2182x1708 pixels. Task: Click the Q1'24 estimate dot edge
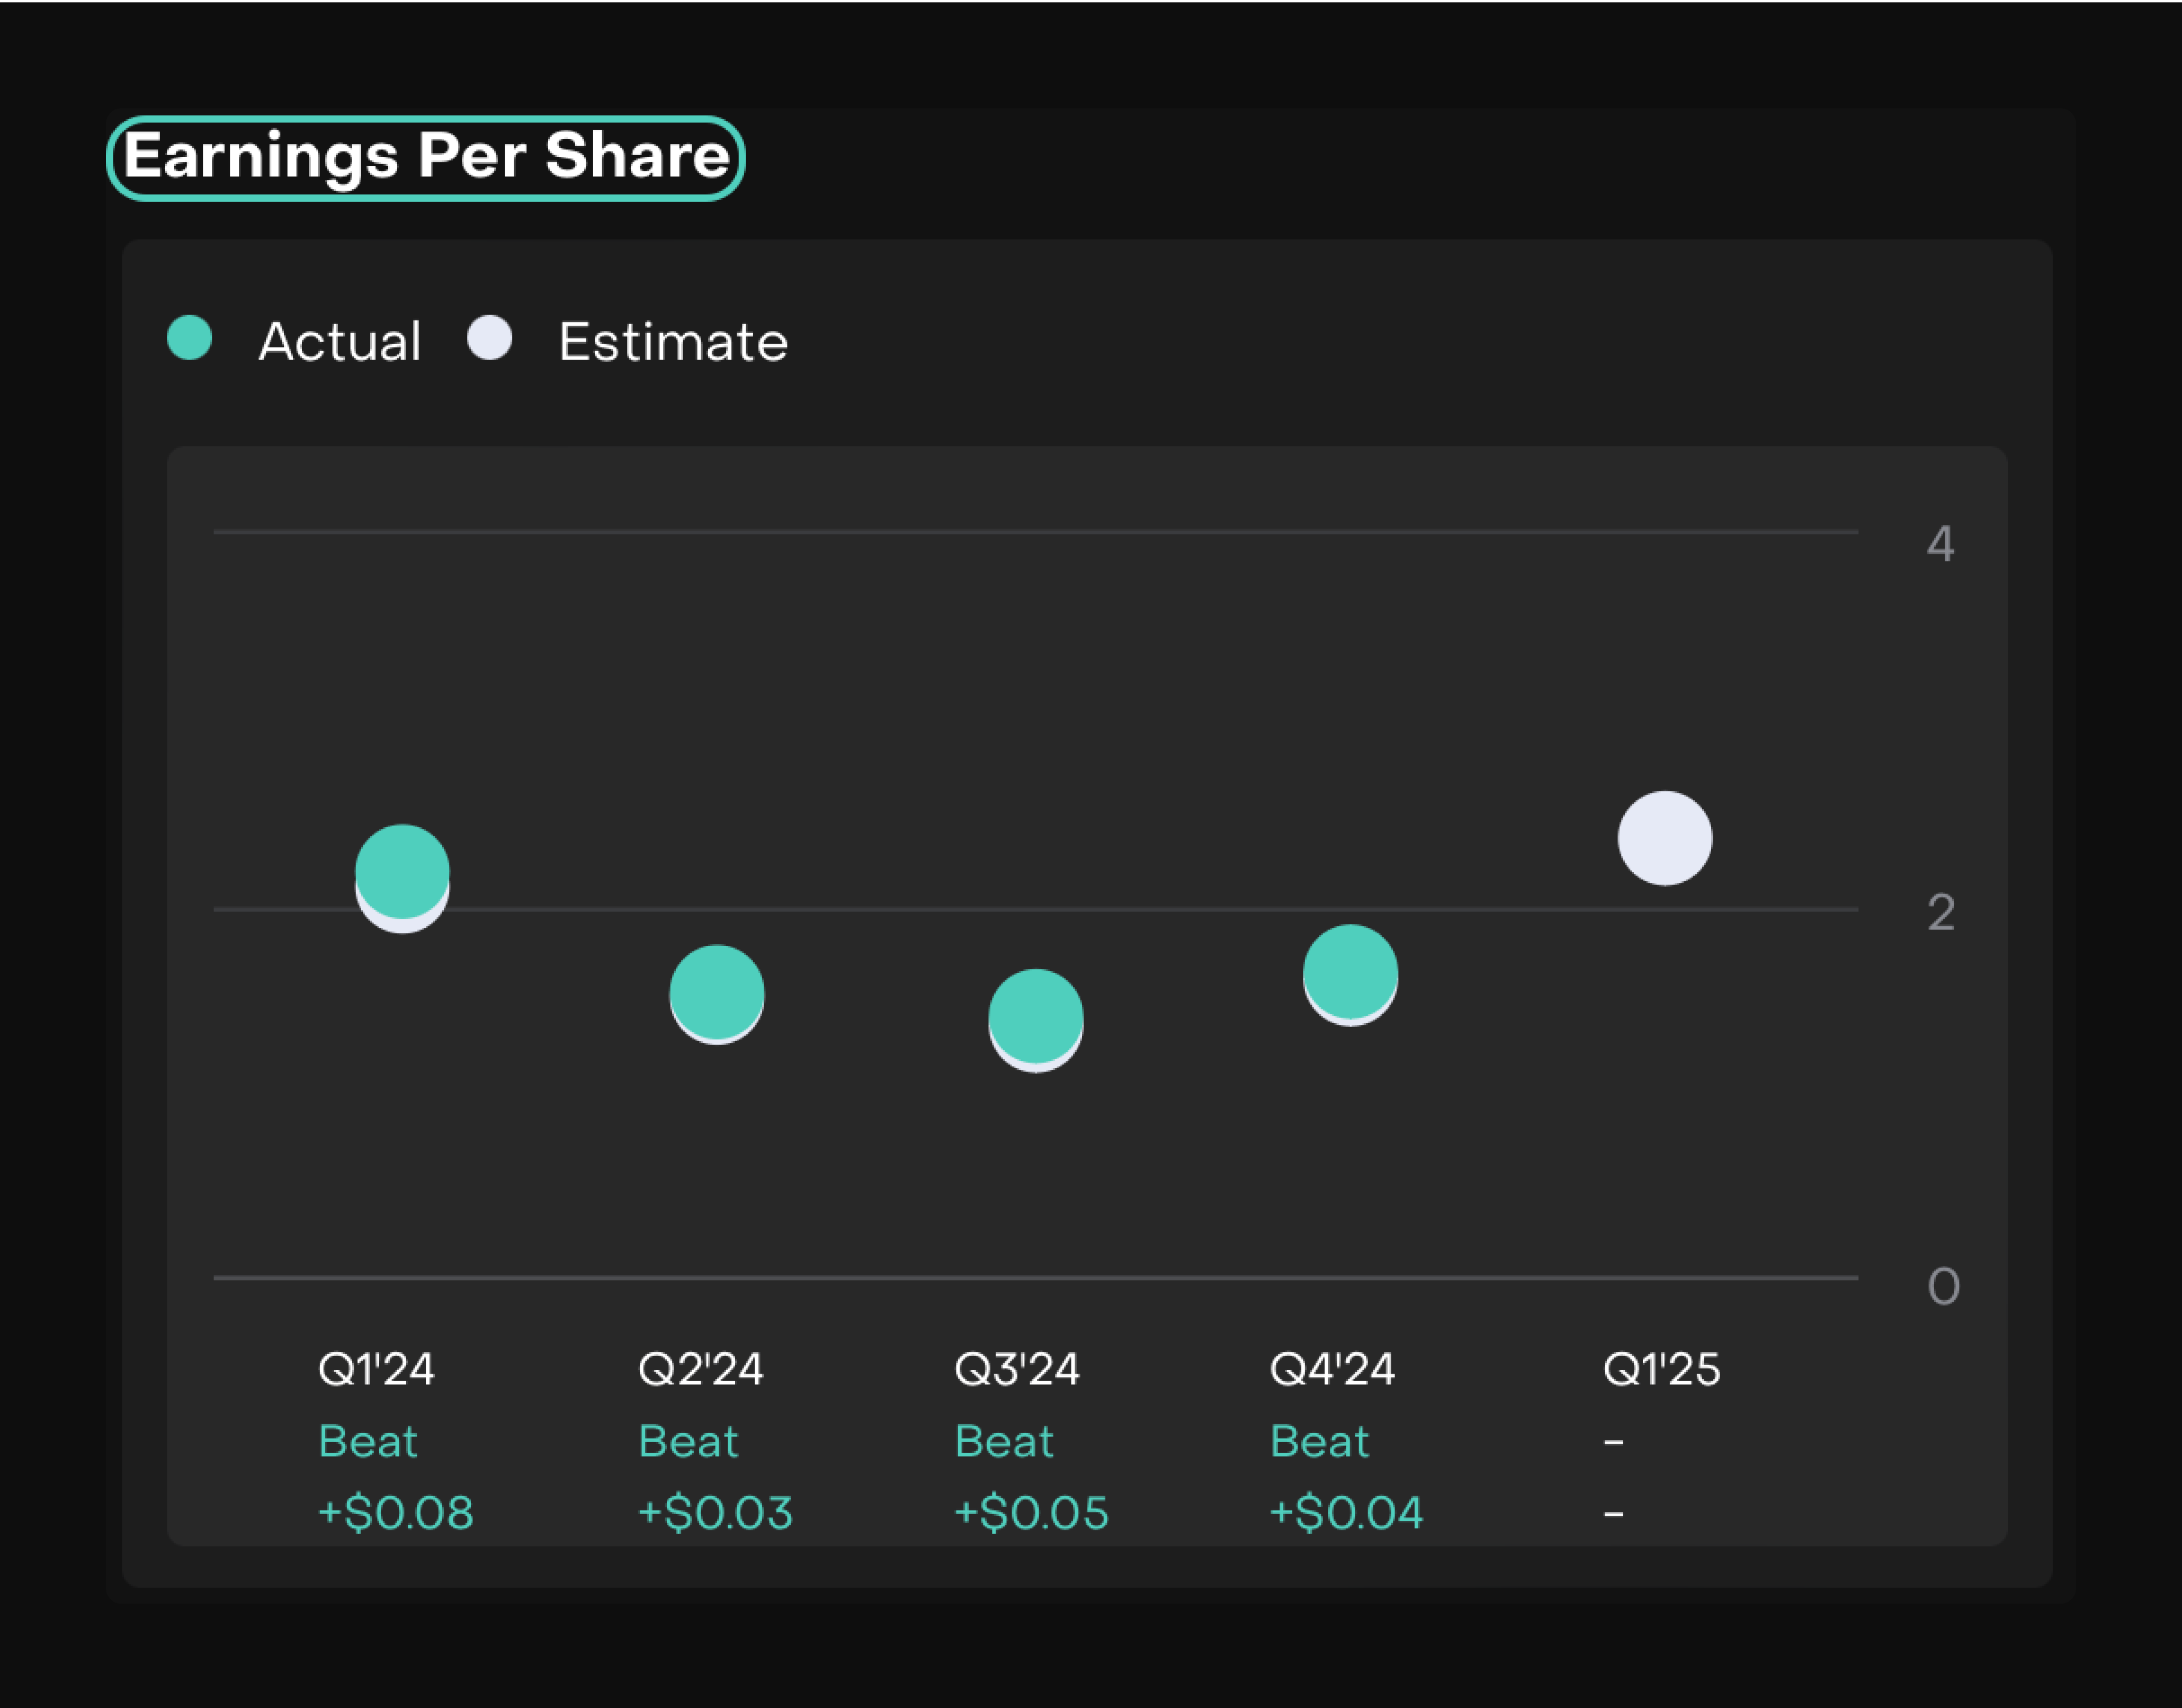tap(402, 926)
